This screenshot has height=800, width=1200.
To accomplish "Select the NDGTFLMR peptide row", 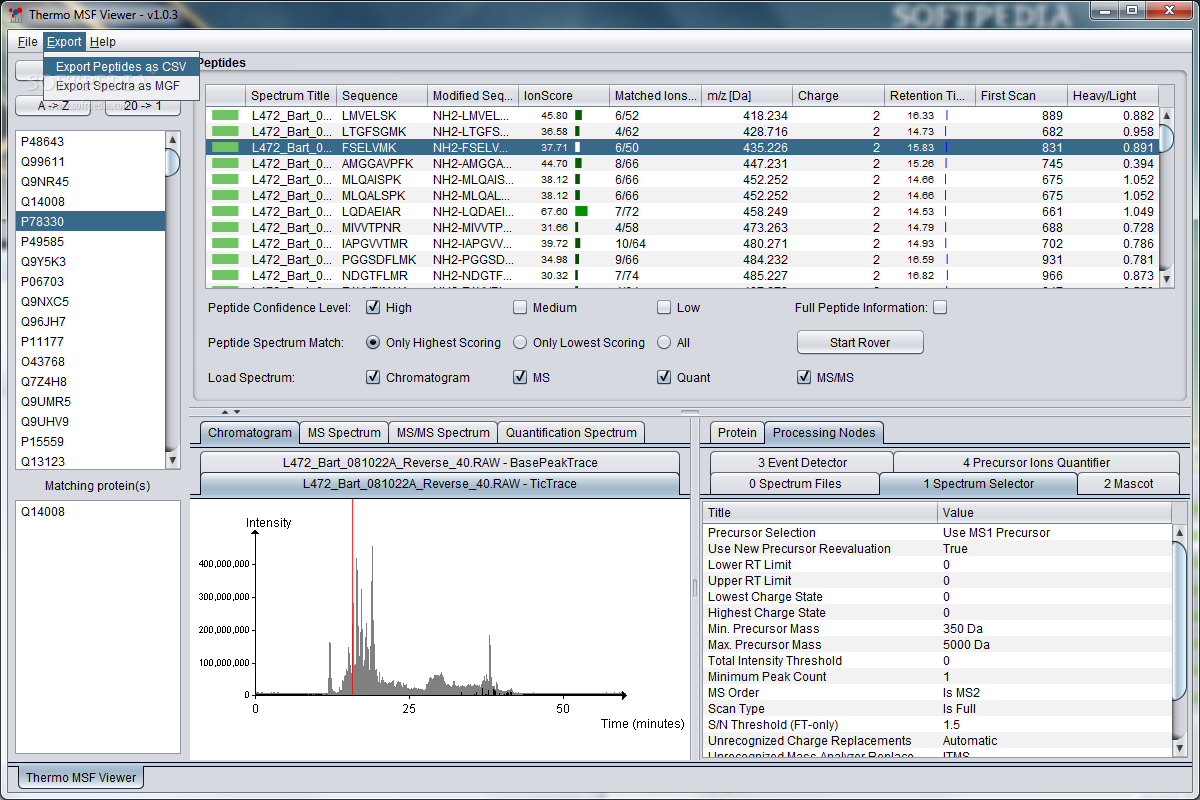I will [682, 275].
